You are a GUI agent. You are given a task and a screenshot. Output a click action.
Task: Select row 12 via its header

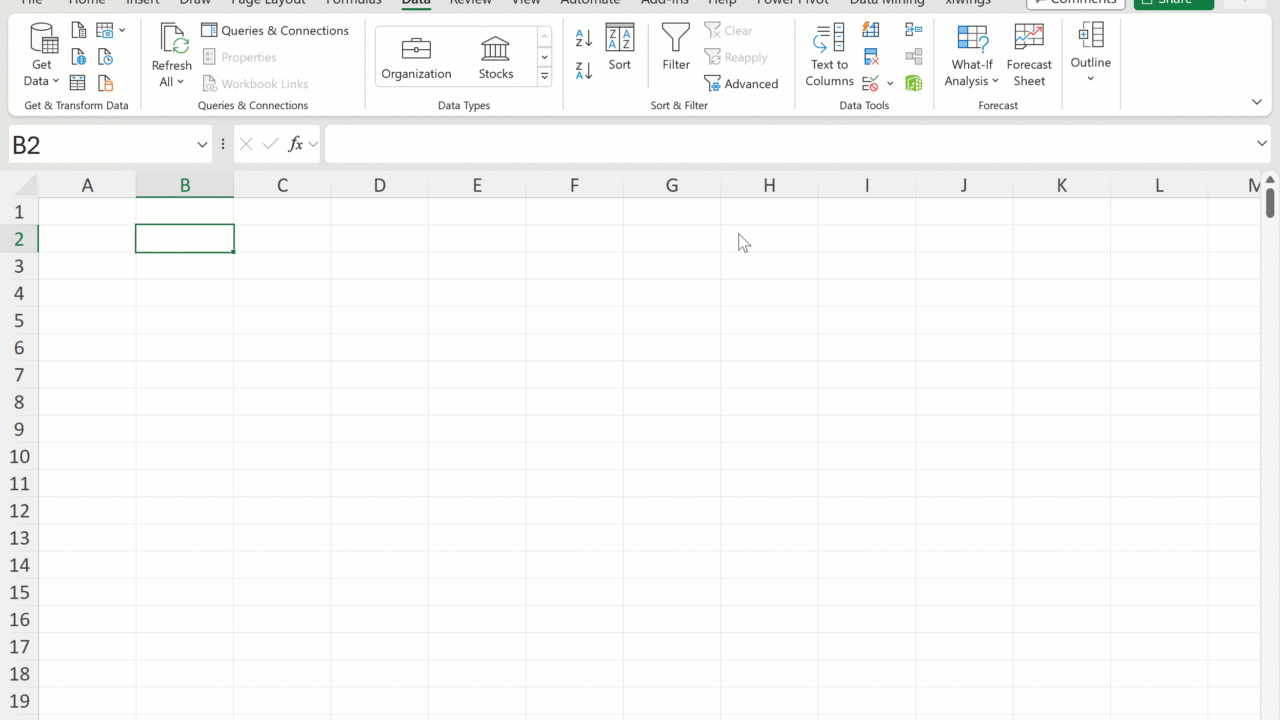click(x=19, y=511)
